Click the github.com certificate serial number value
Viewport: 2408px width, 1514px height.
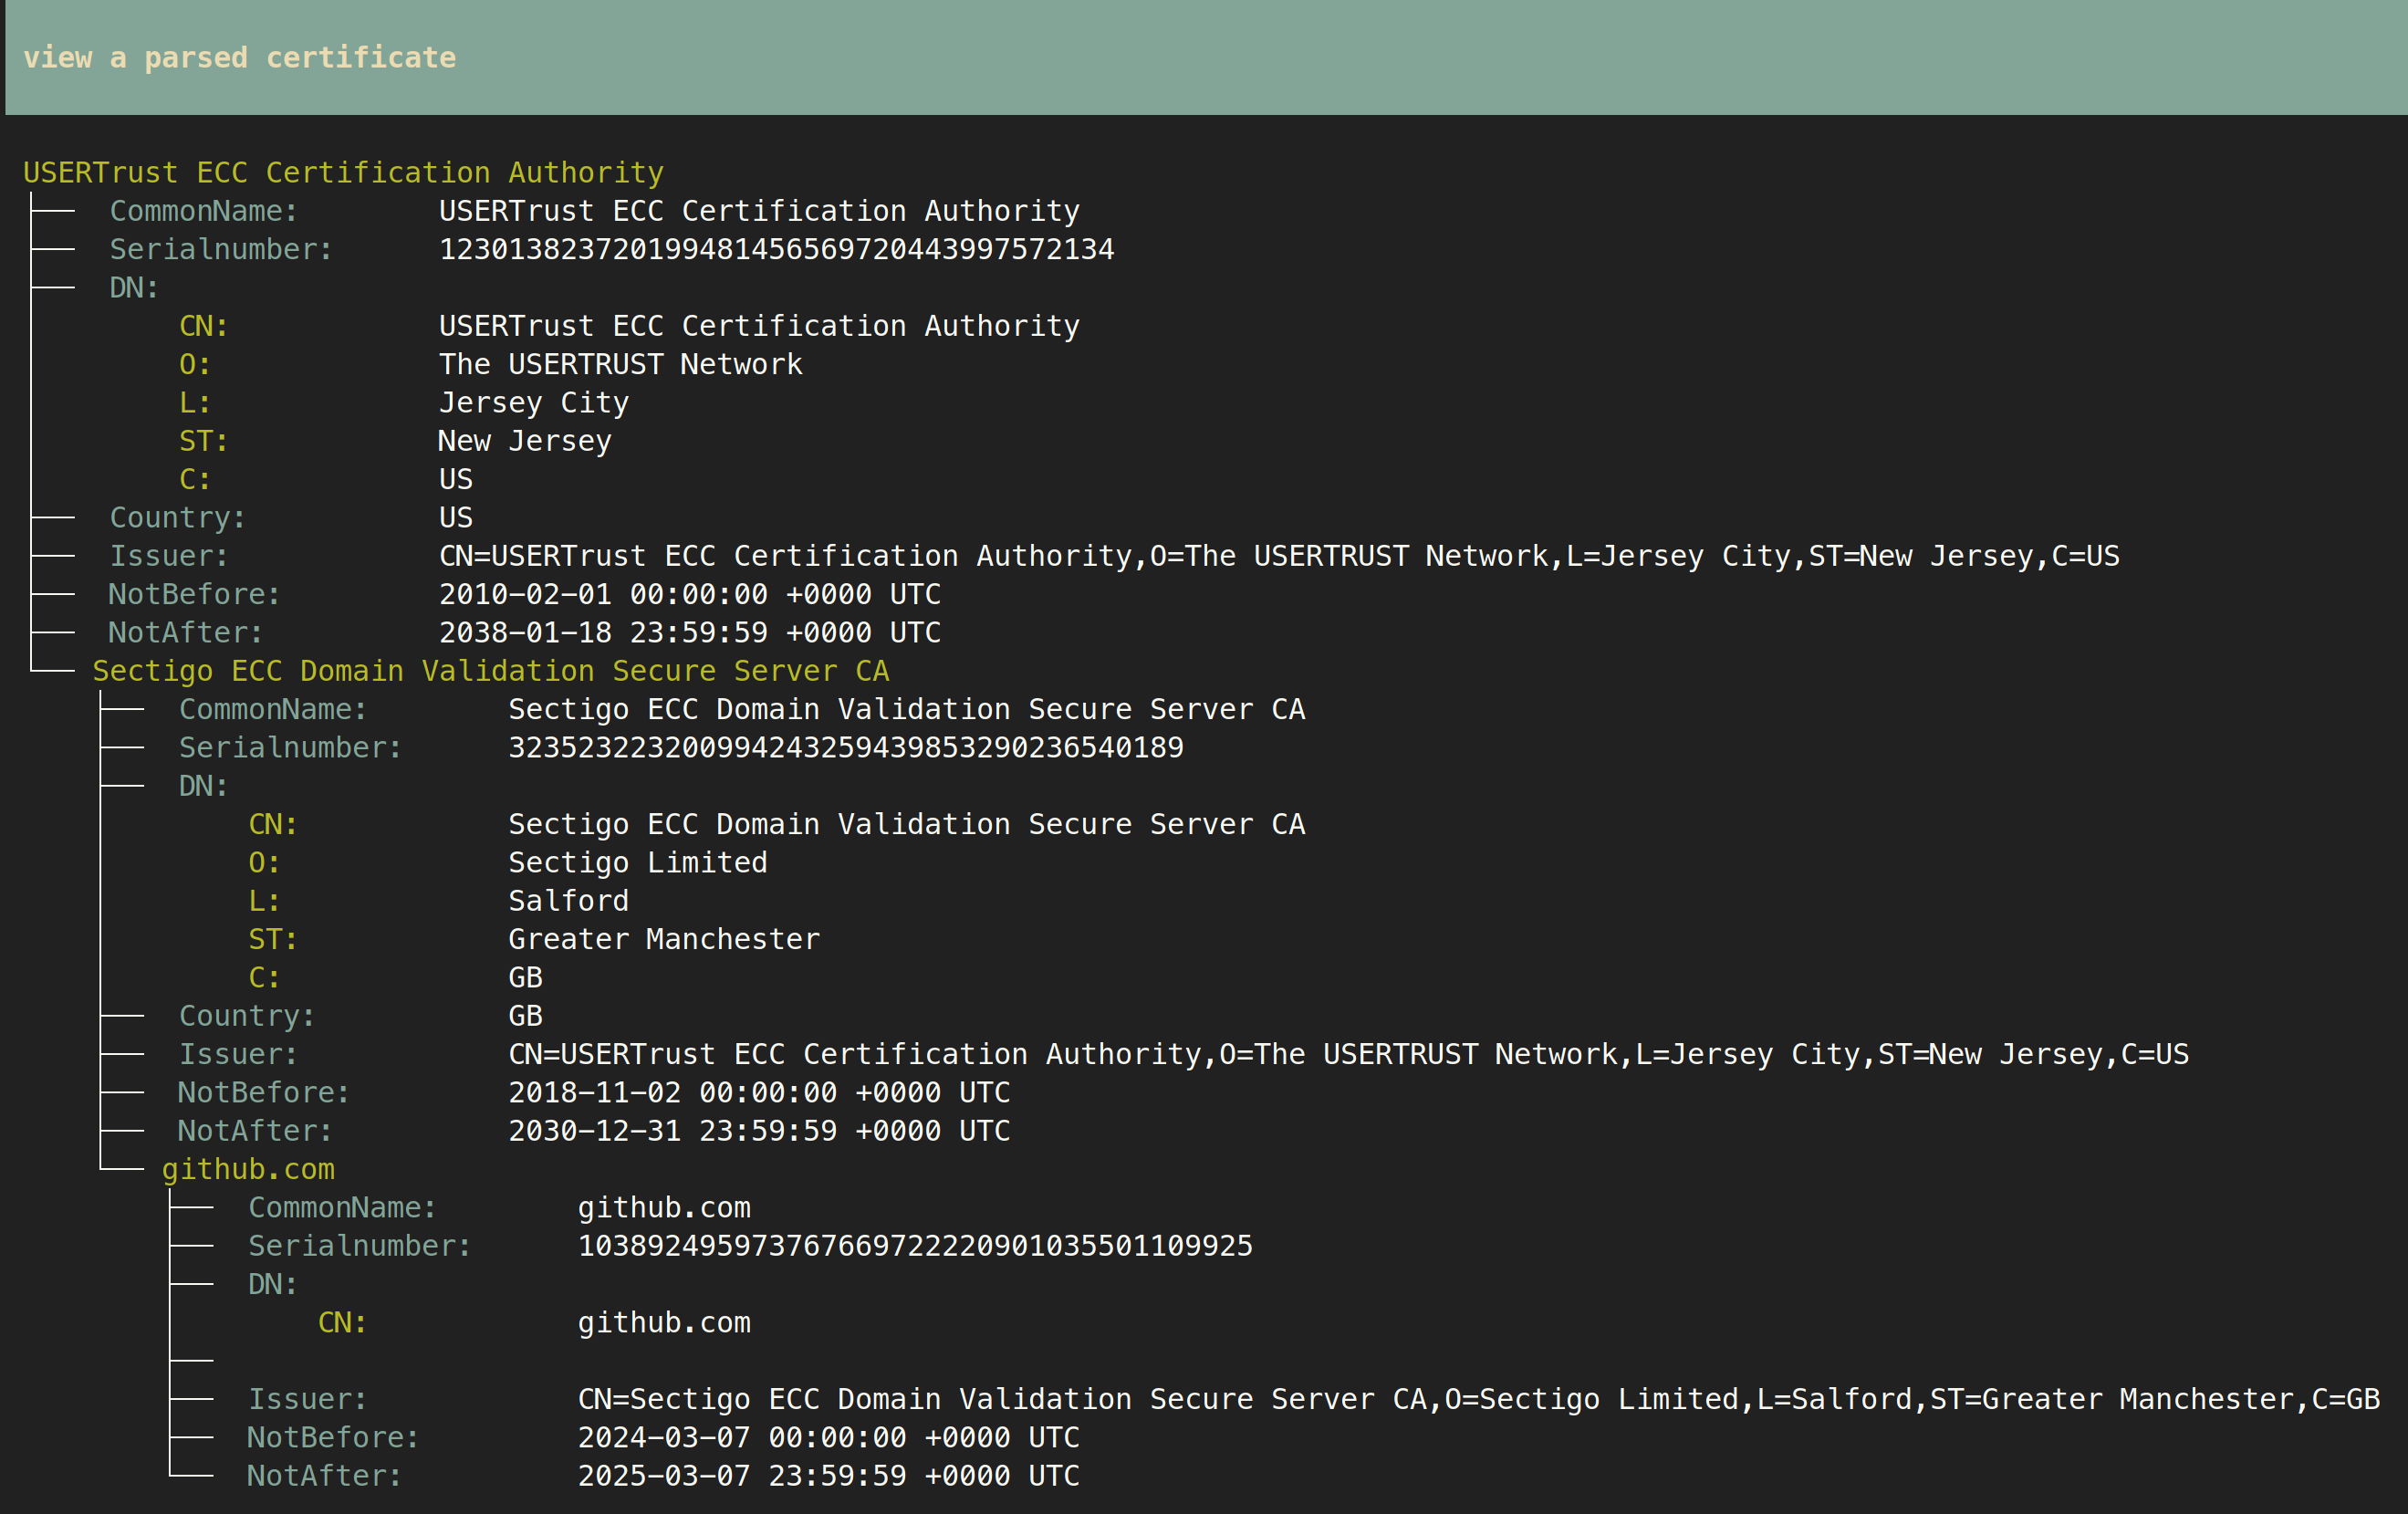914,1246
